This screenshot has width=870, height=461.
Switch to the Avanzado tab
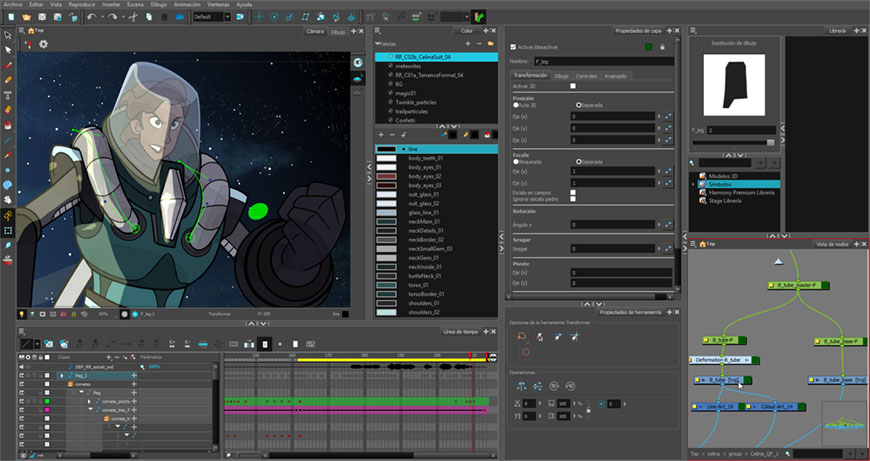615,76
